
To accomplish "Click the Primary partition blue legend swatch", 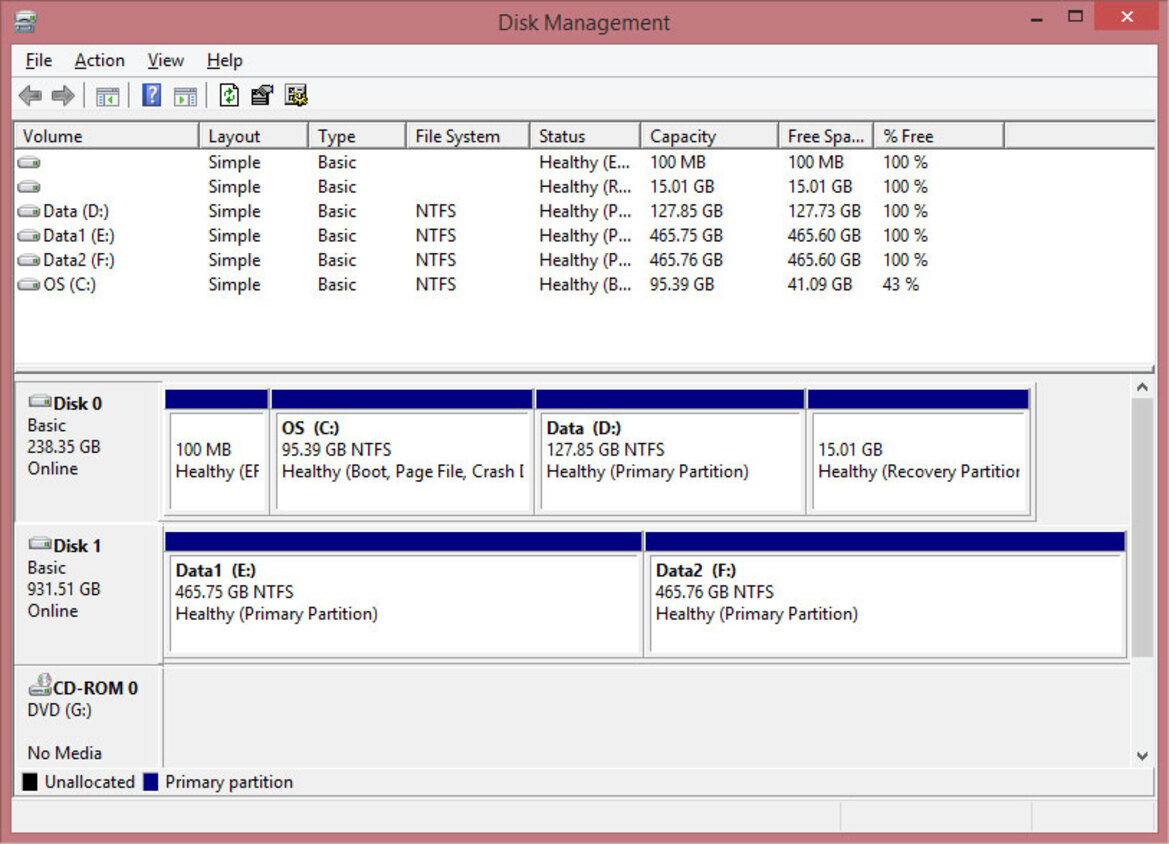I will [151, 781].
